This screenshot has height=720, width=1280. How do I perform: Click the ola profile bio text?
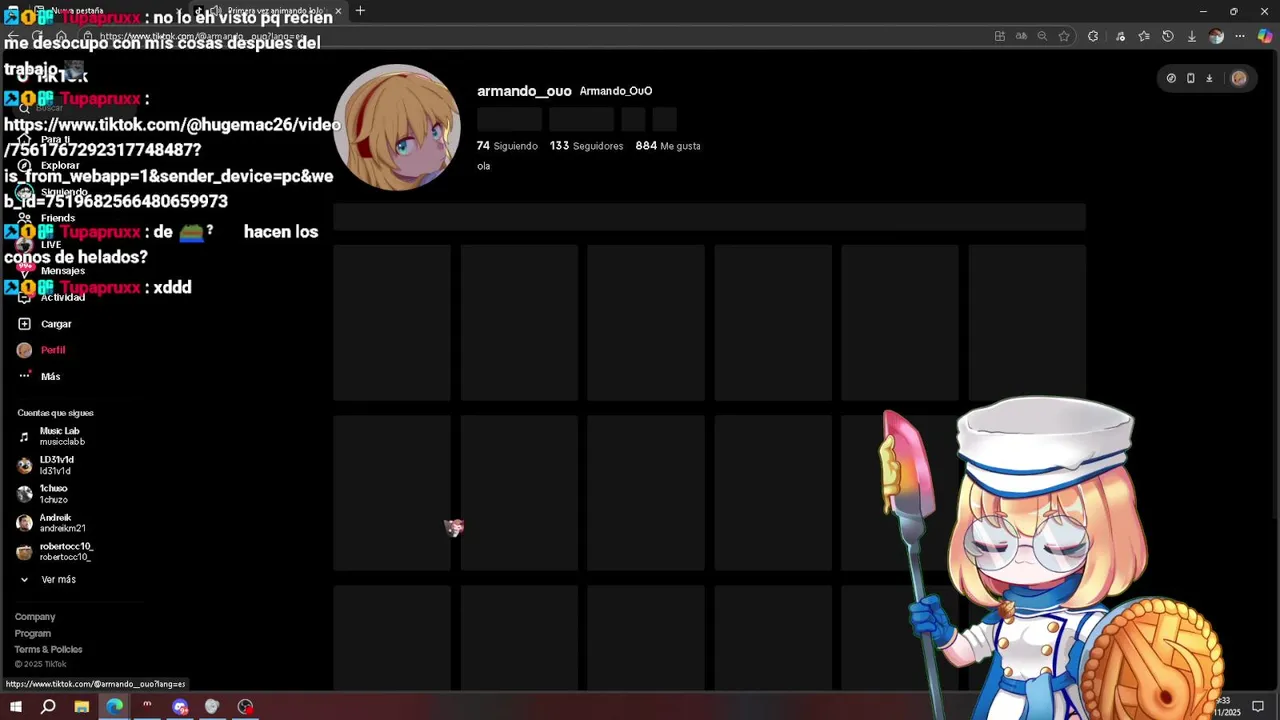coord(483,166)
